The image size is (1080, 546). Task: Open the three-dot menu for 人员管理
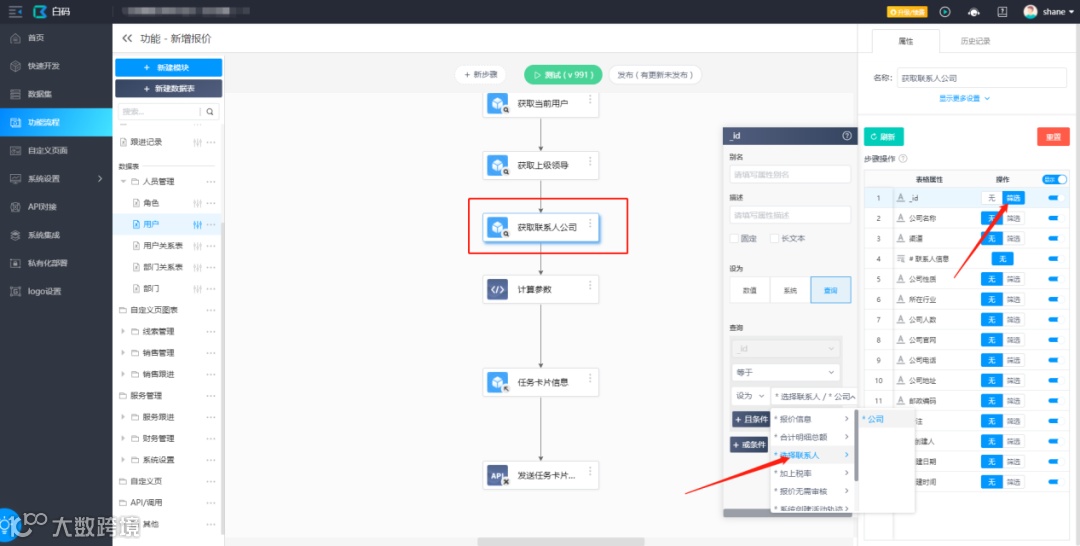point(211,182)
